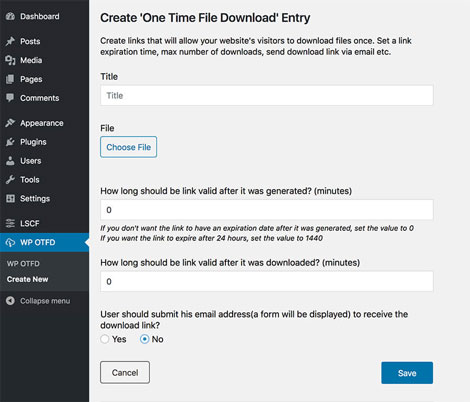Click the Comments speech bubble icon
Image resolution: width=470 pixels, height=402 pixels.
[10, 98]
